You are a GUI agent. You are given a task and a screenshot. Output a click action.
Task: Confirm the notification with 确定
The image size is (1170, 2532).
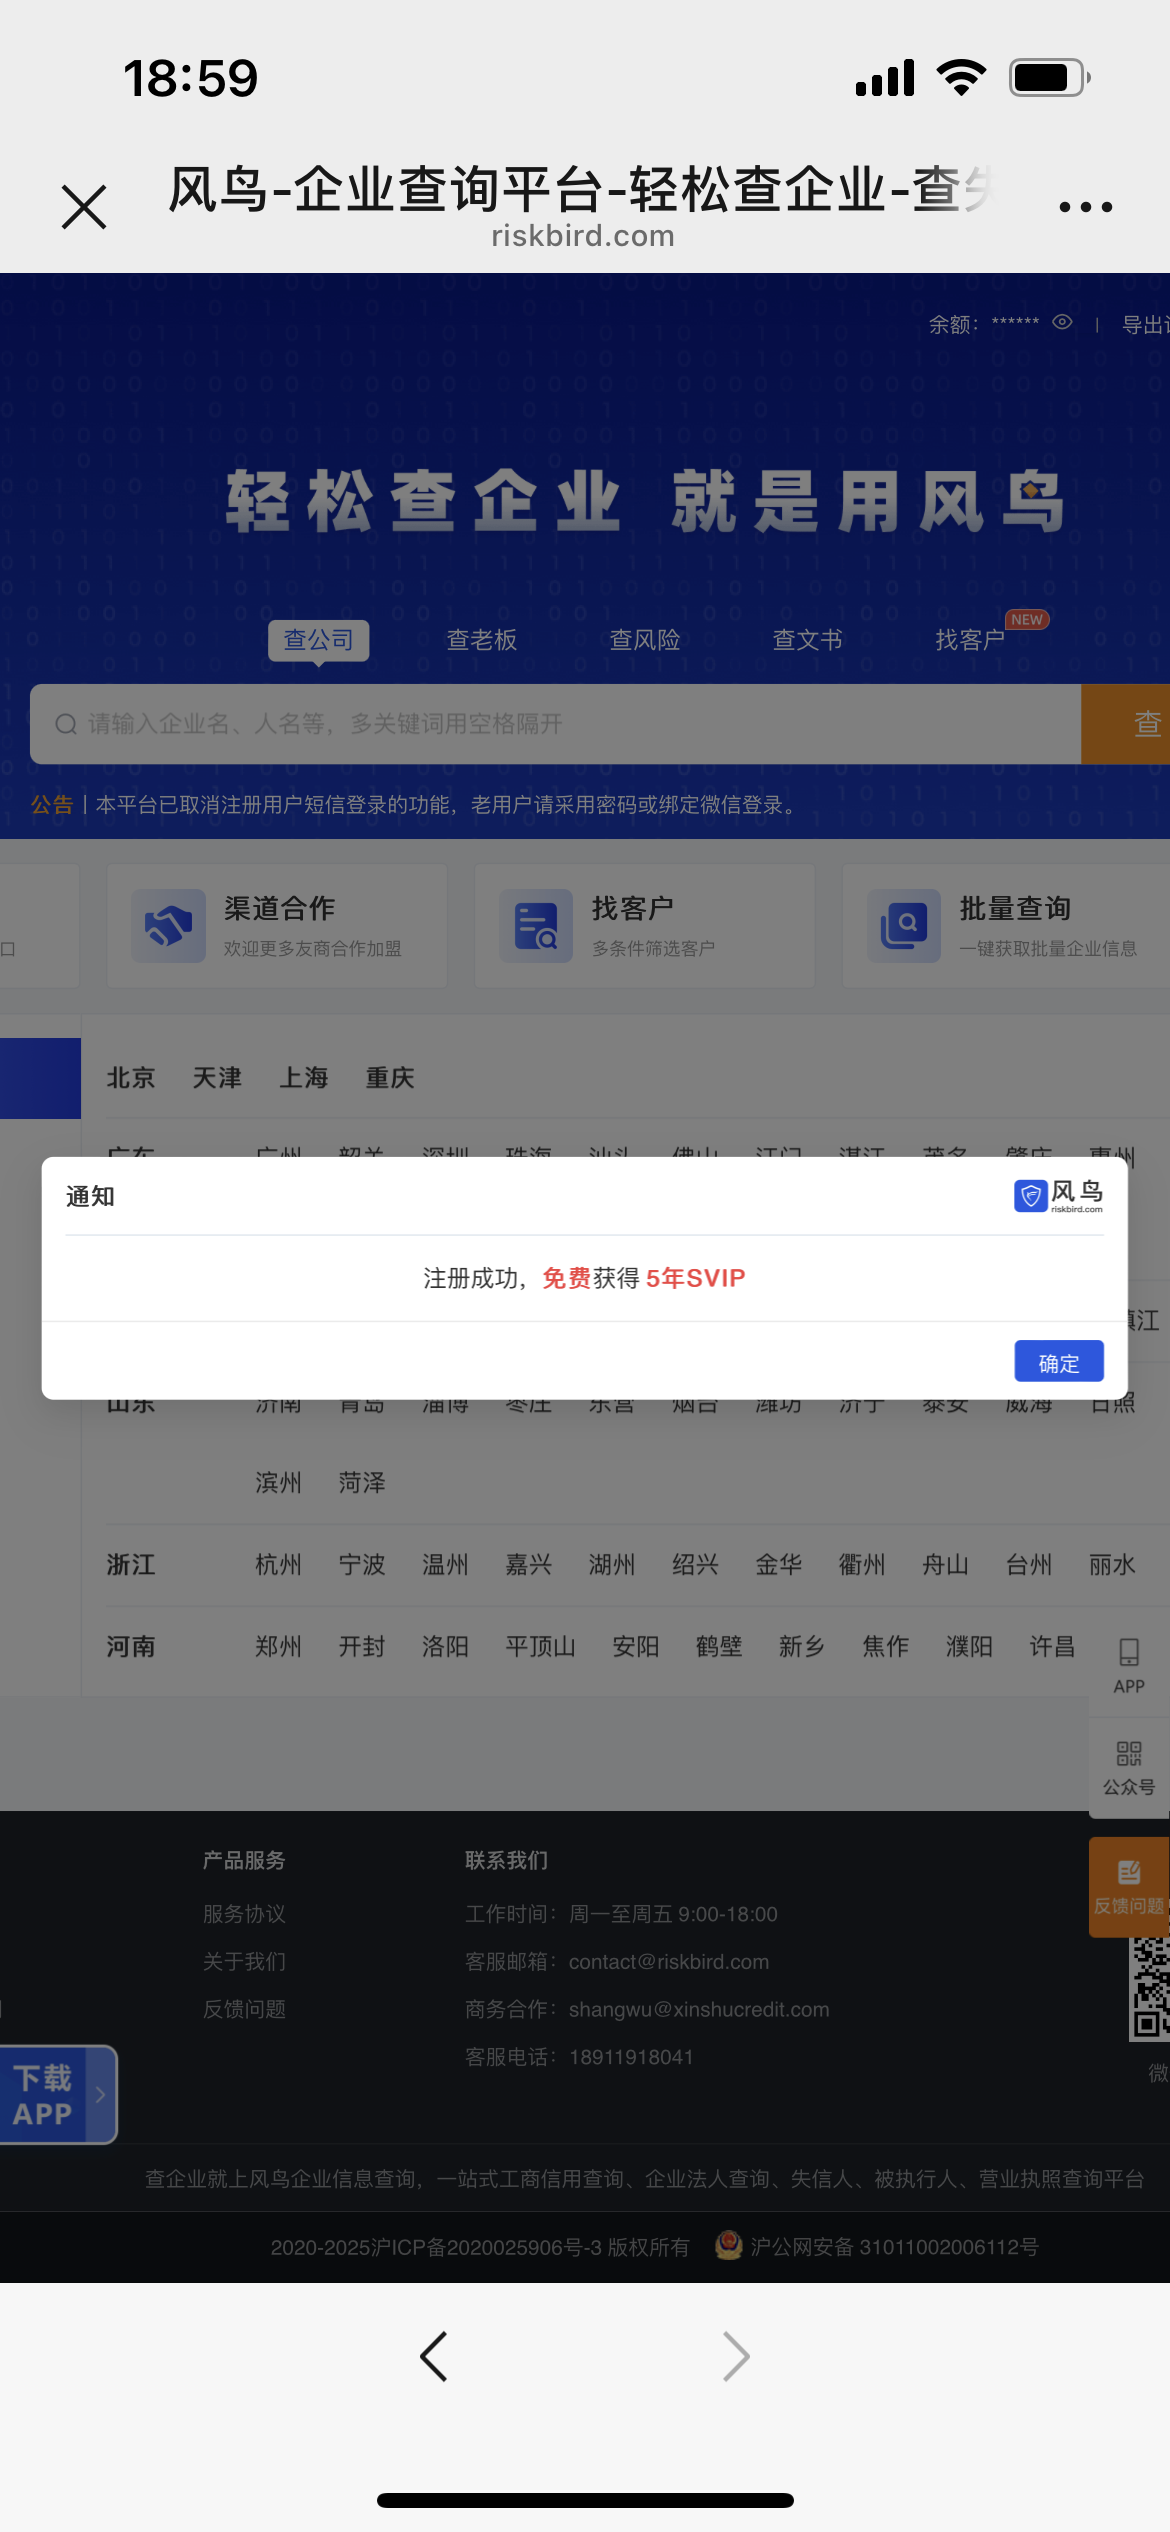pyautogui.click(x=1058, y=1362)
